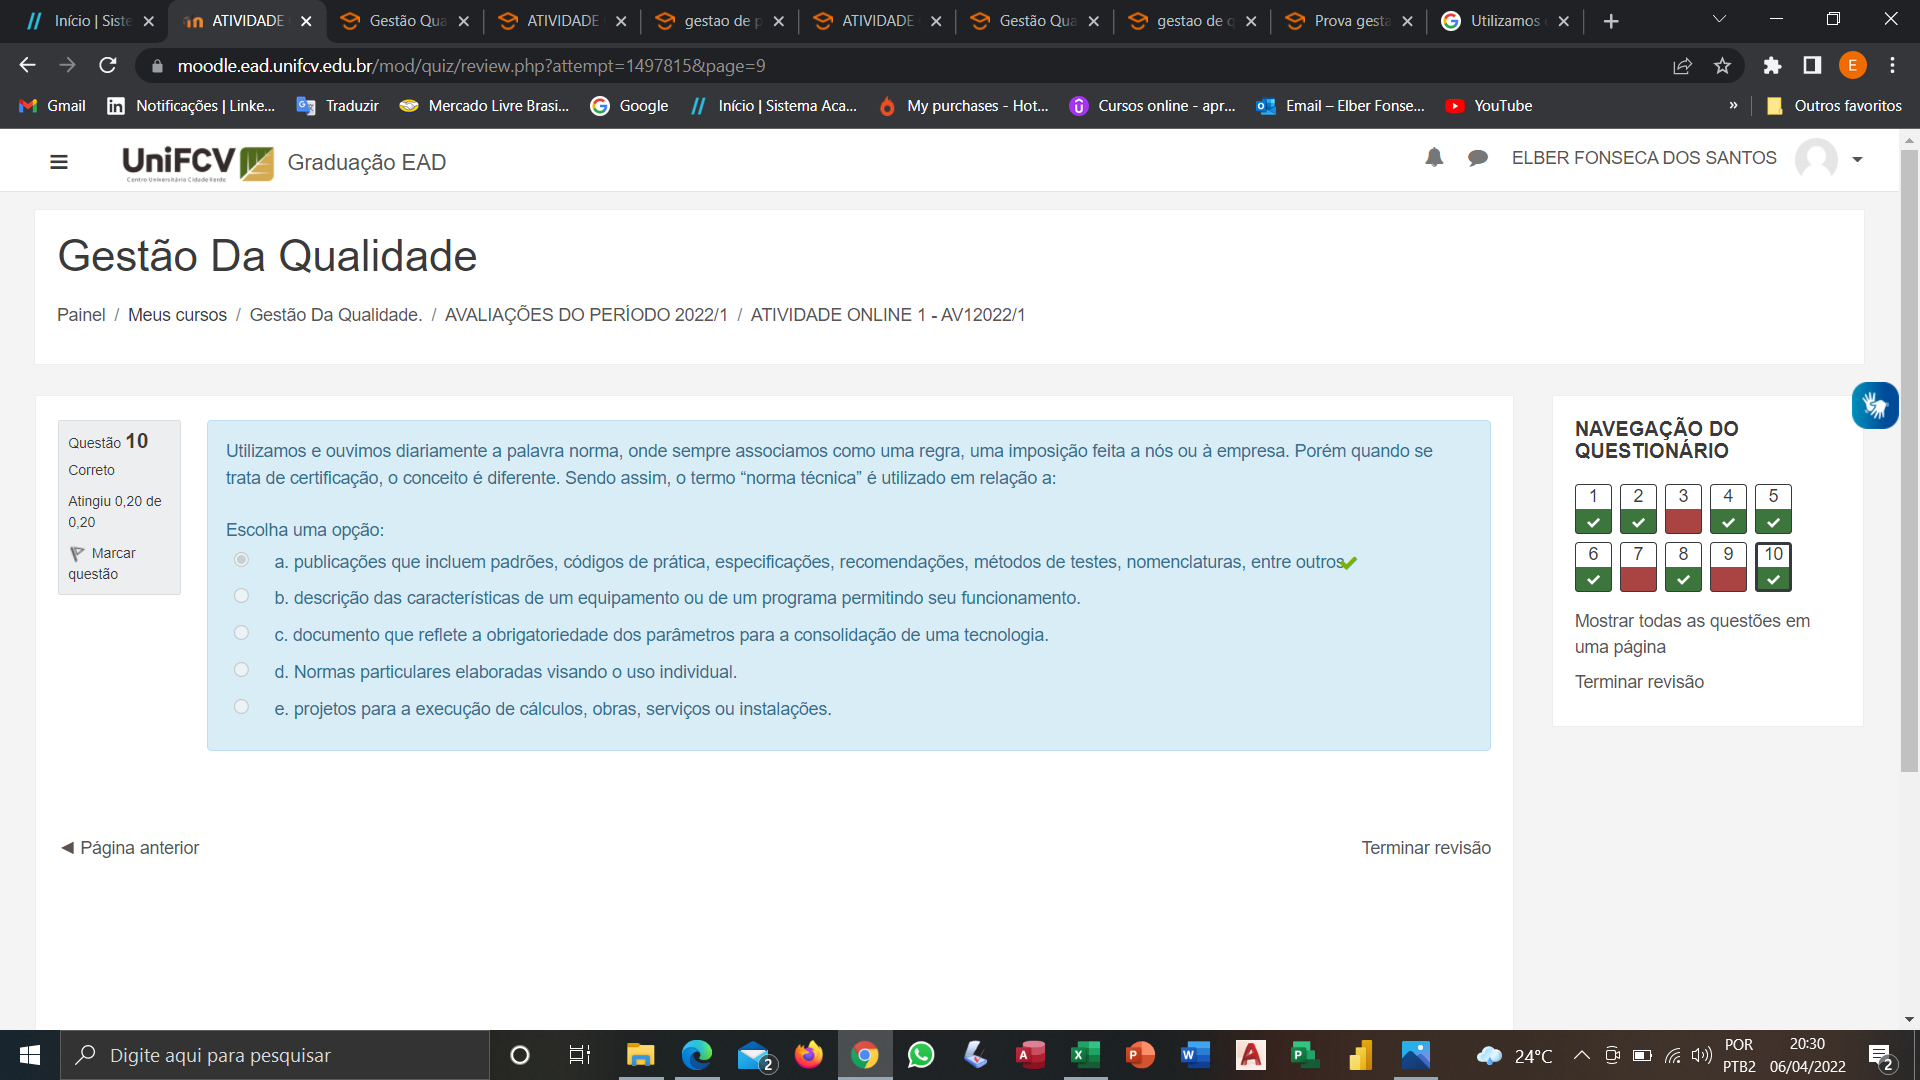Open the messages chat icon
Screen dimensions: 1920x1080
[1478, 158]
